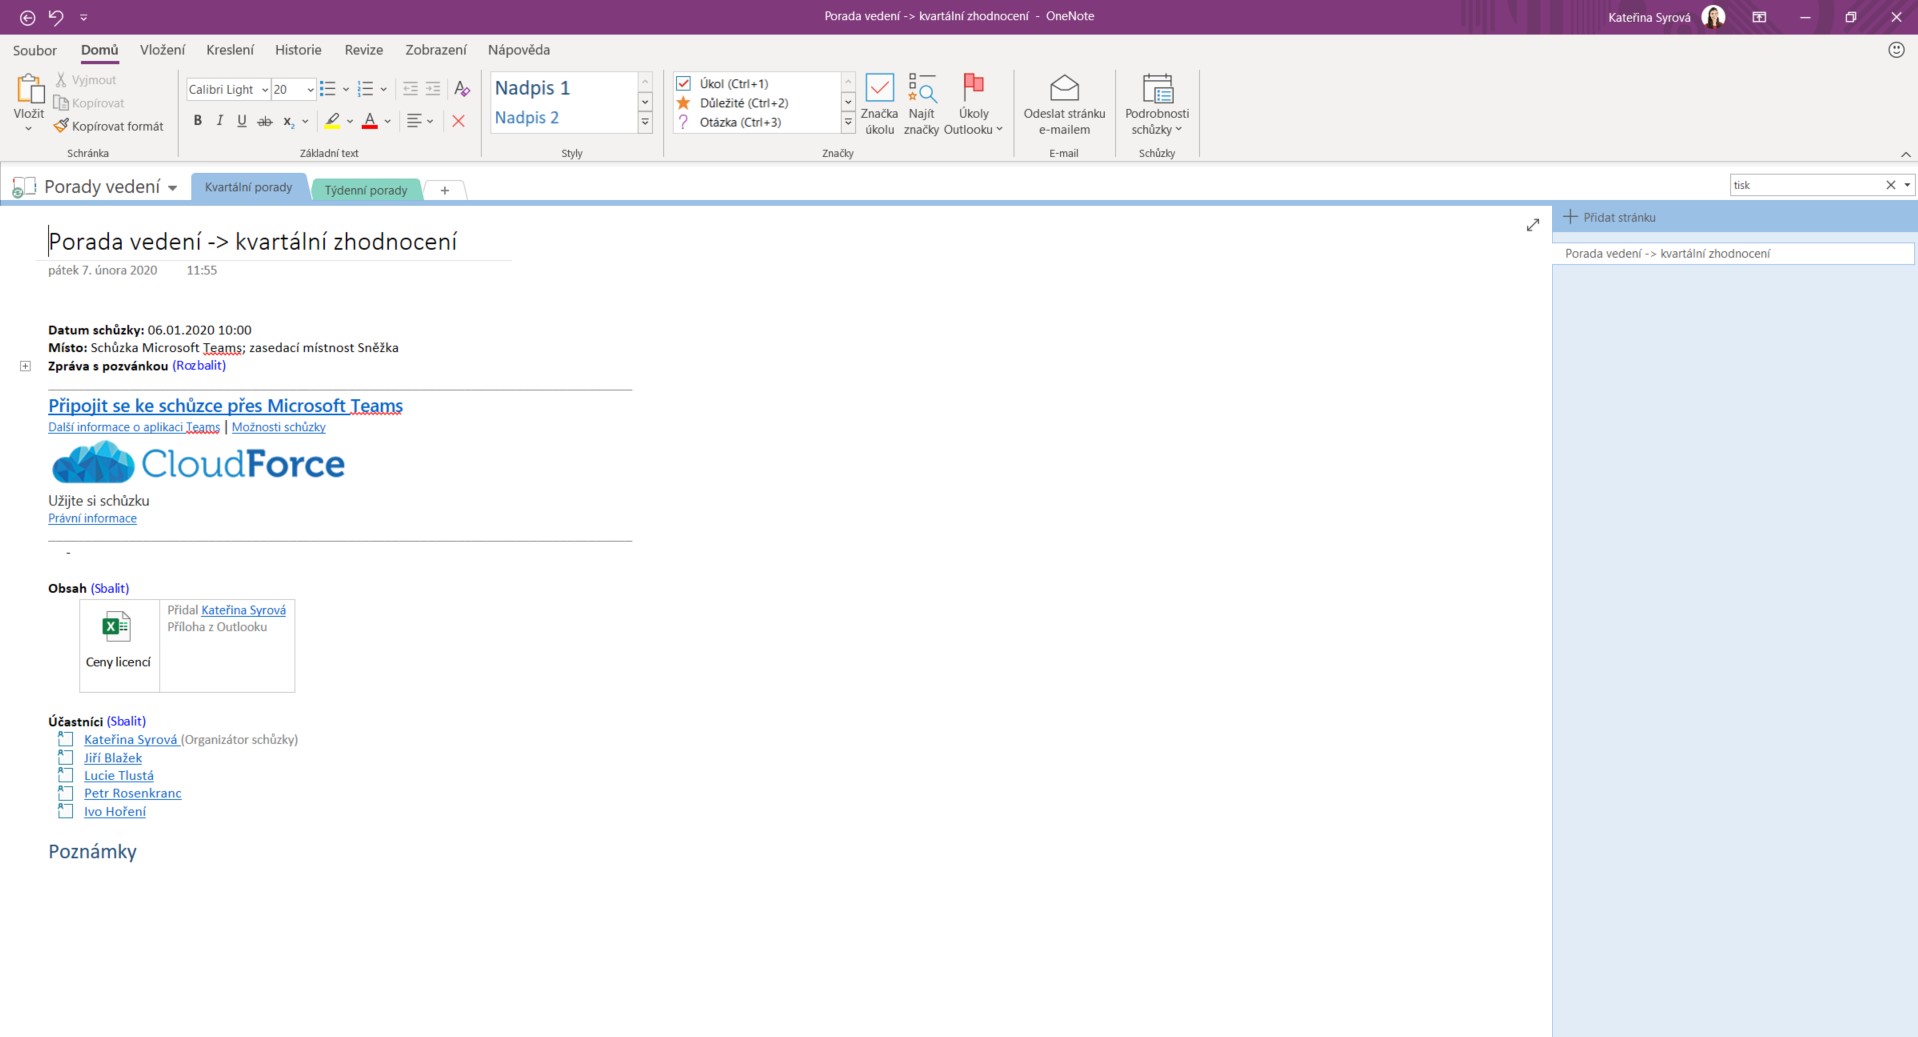The height and width of the screenshot is (1037, 1918).
Task: Open font size 20 dropdown
Action: click(310, 90)
